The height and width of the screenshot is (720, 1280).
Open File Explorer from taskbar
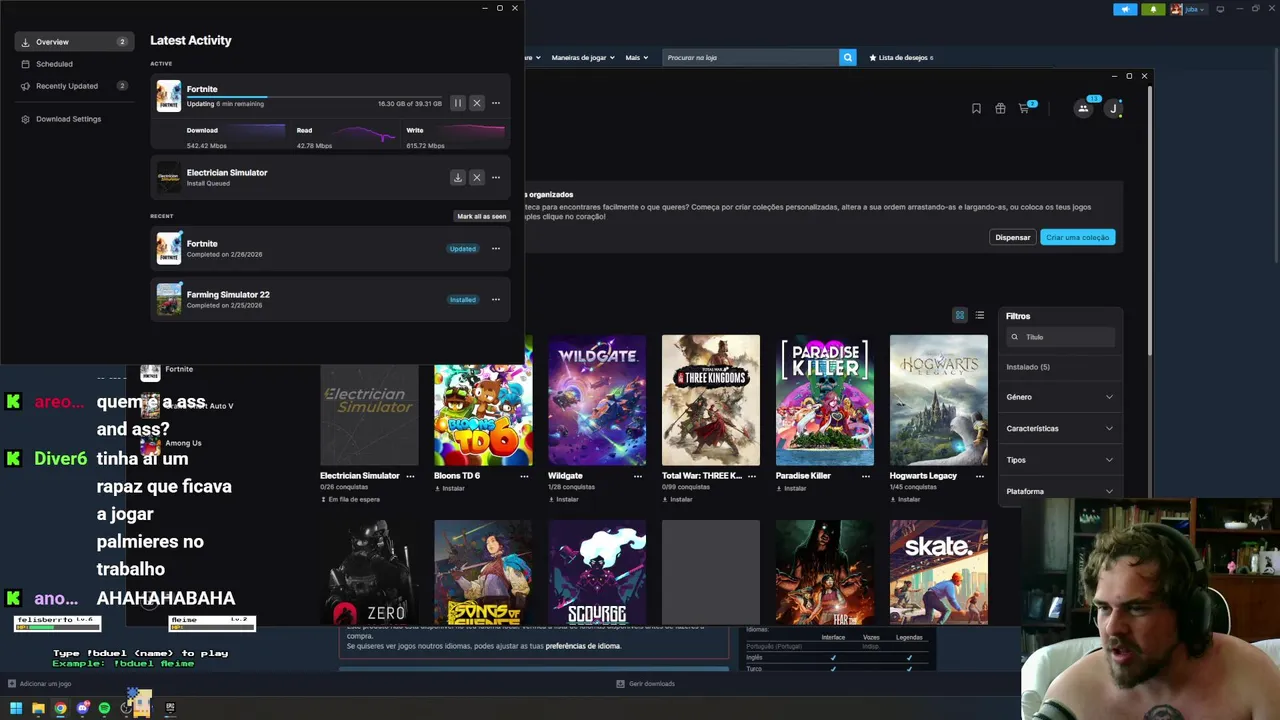point(38,708)
